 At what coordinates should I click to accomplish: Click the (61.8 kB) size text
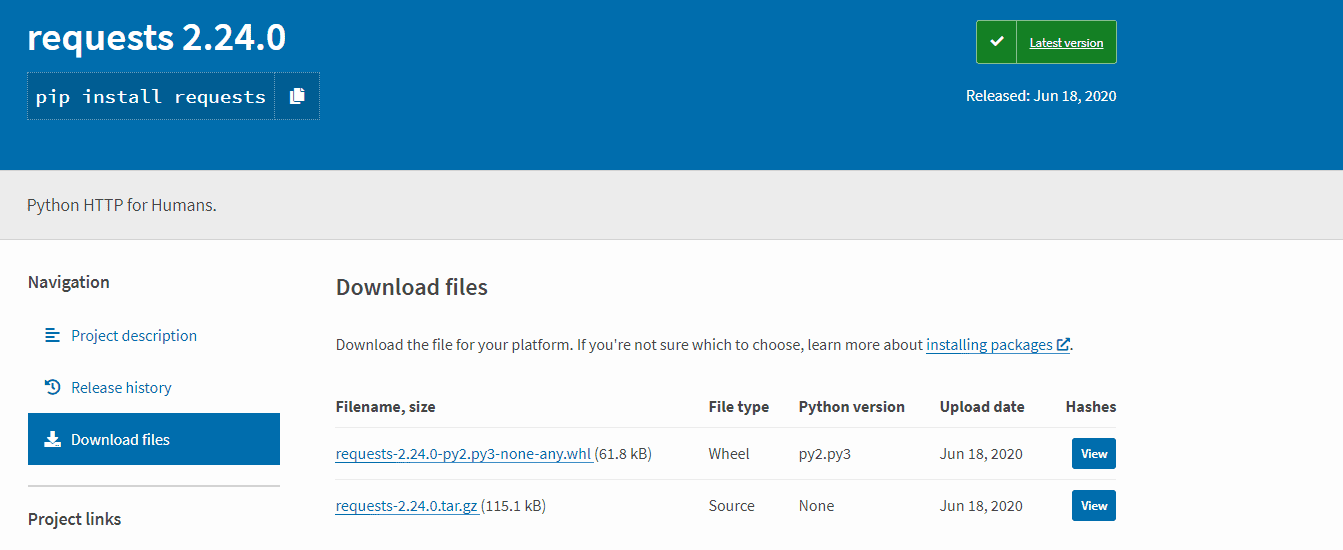pos(624,454)
